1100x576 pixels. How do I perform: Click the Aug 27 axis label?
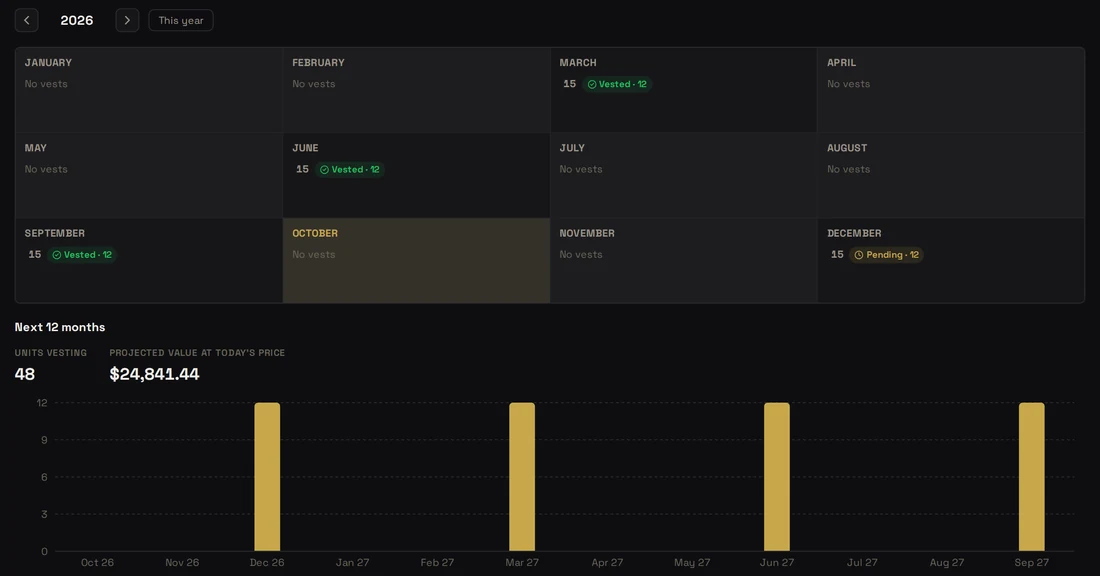(x=947, y=563)
